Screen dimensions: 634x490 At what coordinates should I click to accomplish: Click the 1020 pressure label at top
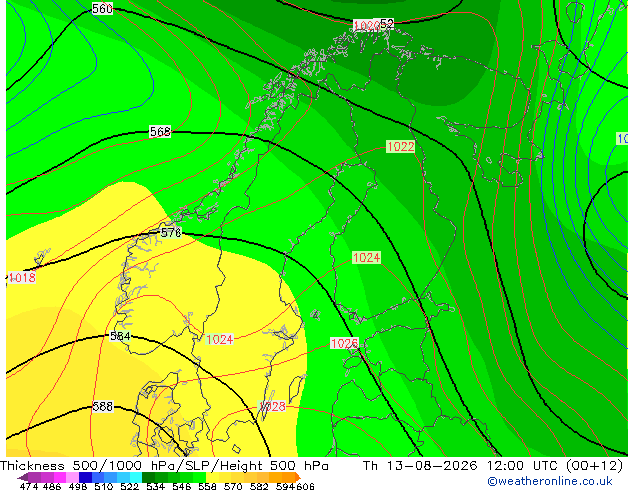366,25
